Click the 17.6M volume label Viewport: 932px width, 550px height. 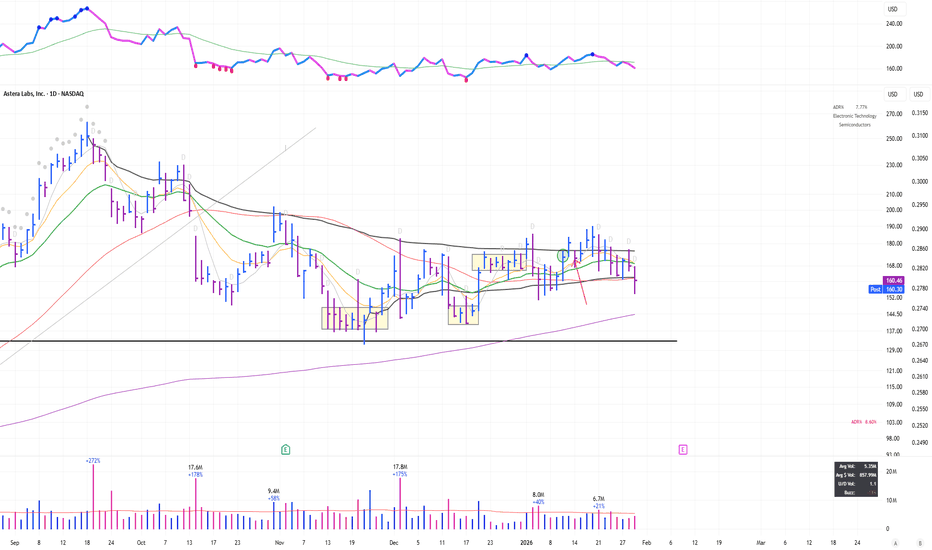pyautogui.click(x=196, y=467)
